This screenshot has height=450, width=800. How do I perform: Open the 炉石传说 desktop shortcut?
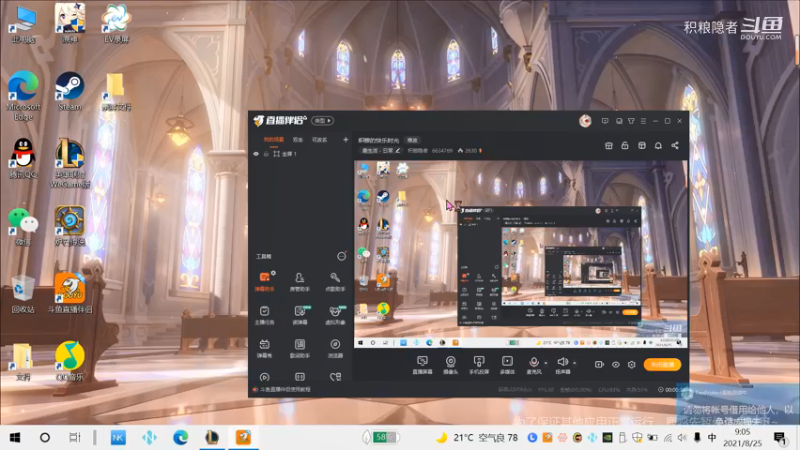[70, 225]
